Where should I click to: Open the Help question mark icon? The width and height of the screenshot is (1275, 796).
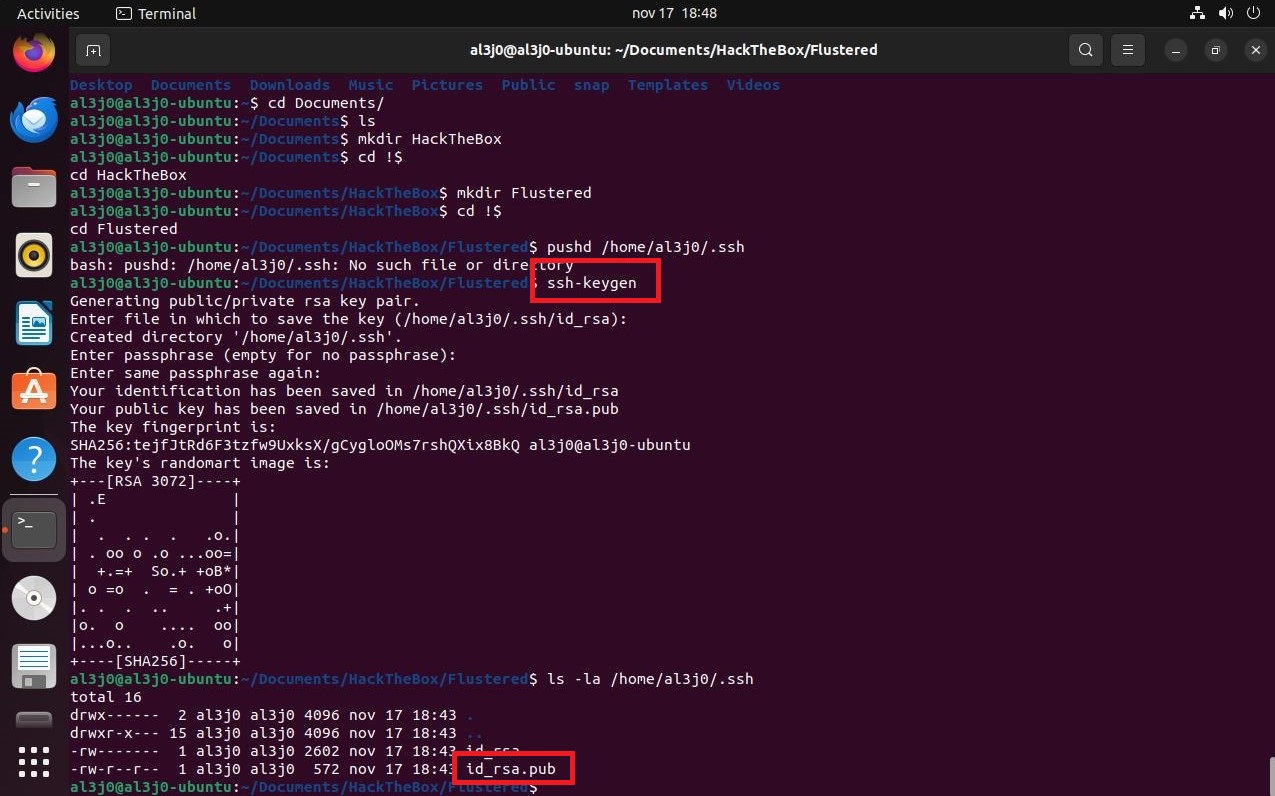(34, 459)
